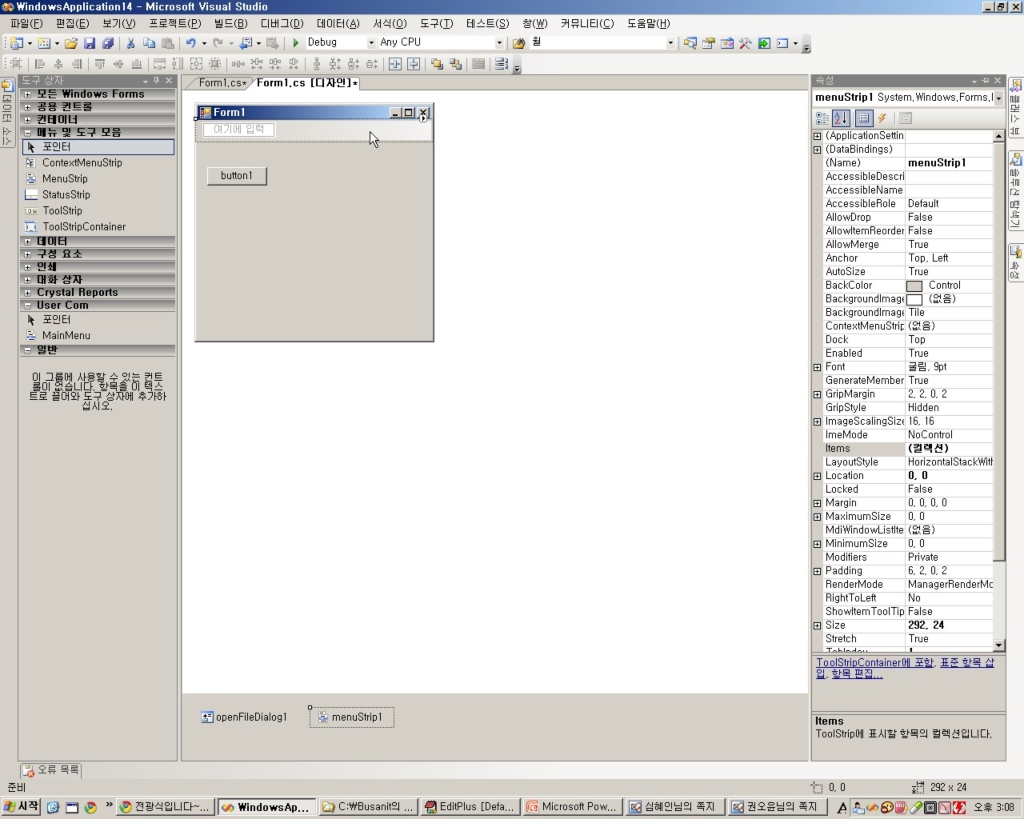Click the New Project toolbar icon
Viewport: 1024px width, 819px height.
pyautogui.click(x=17, y=43)
